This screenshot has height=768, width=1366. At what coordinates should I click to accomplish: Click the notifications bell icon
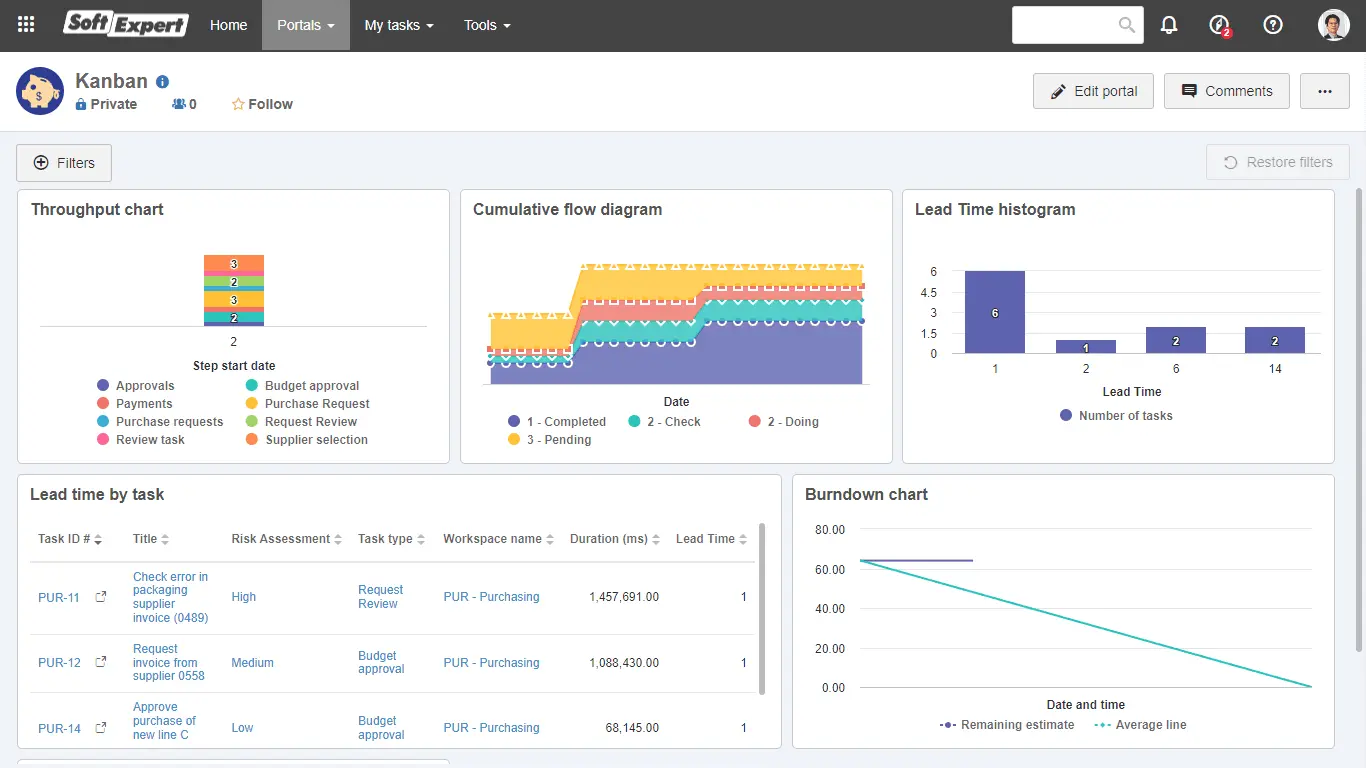click(1169, 25)
